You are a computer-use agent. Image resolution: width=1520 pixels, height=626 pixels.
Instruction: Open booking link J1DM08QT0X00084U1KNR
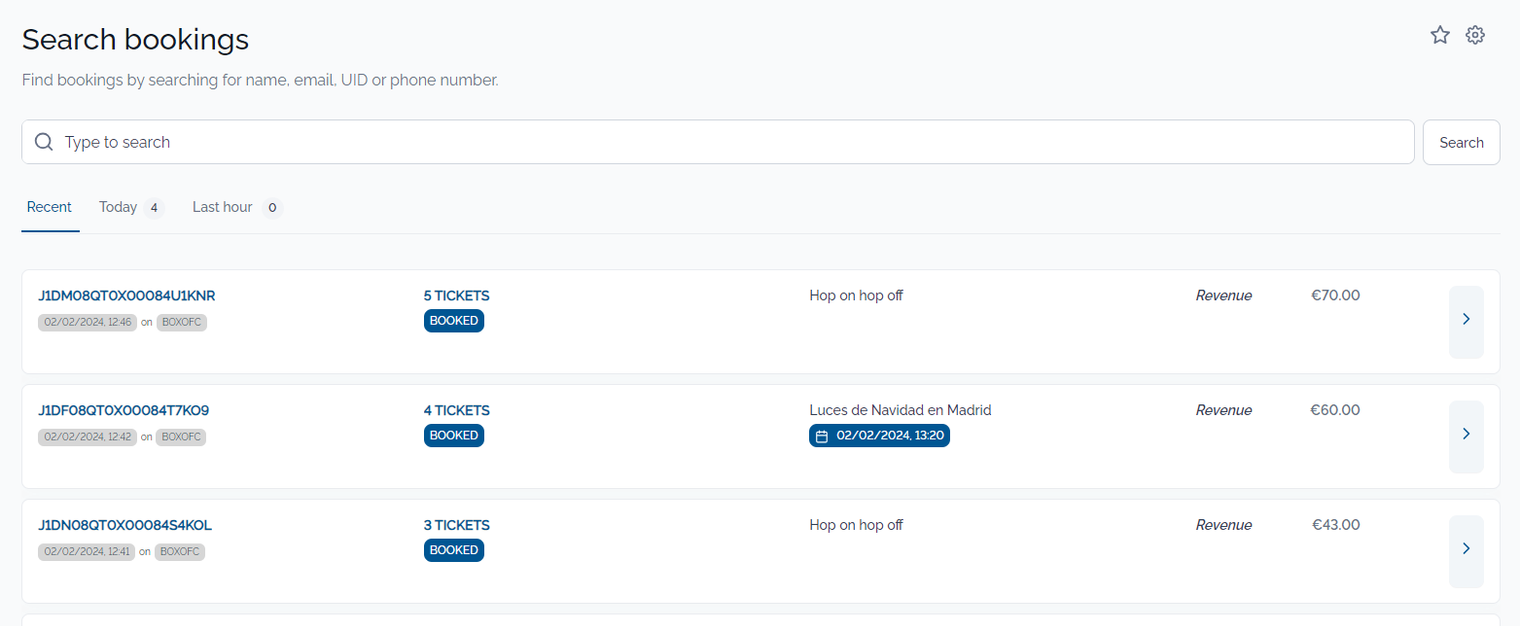click(x=127, y=296)
